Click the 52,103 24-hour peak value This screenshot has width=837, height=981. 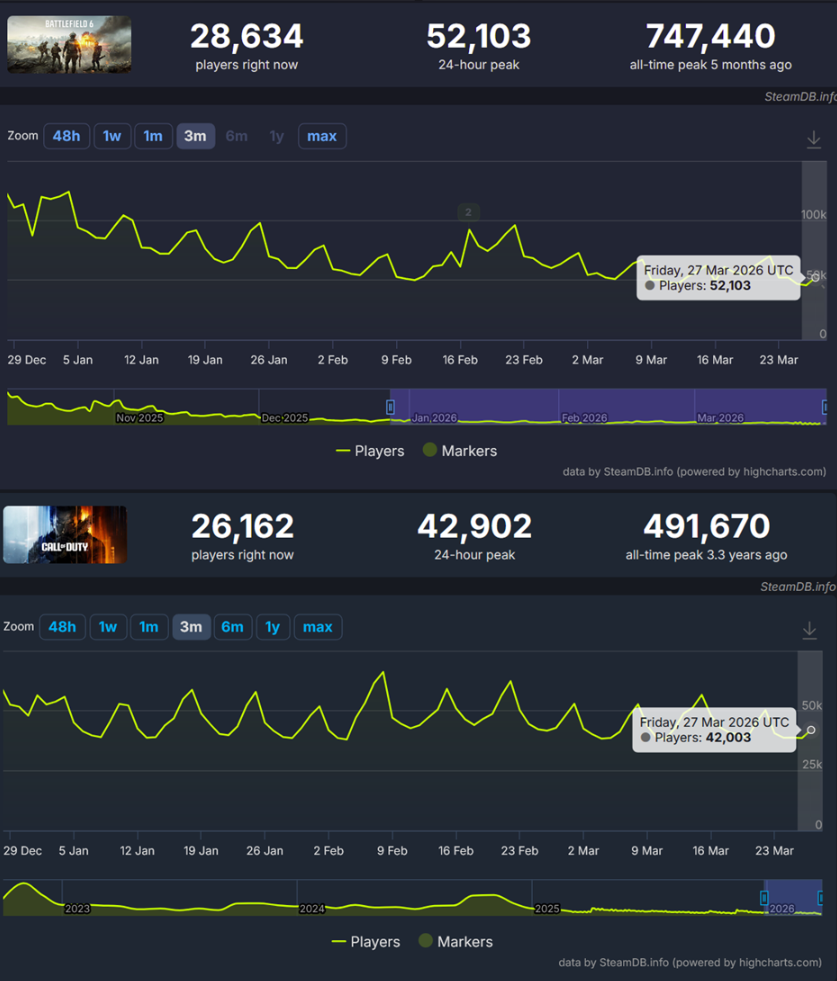click(479, 36)
